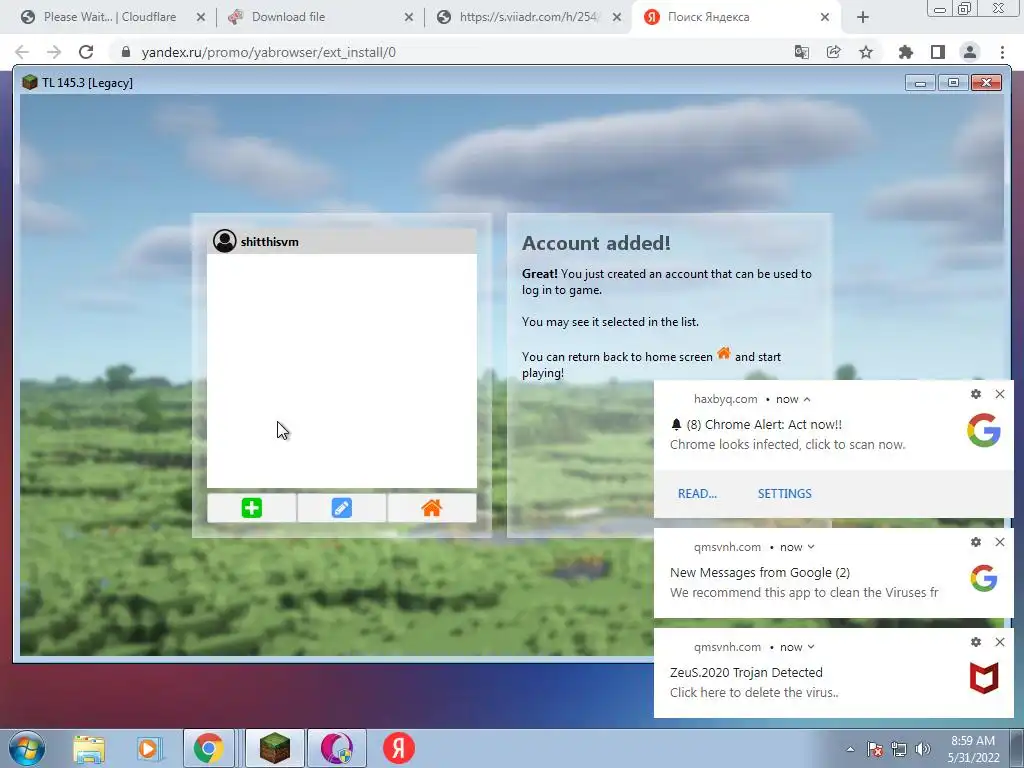Click the Action Center flag tray icon
The width and height of the screenshot is (1024, 768).
tap(875, 749)
